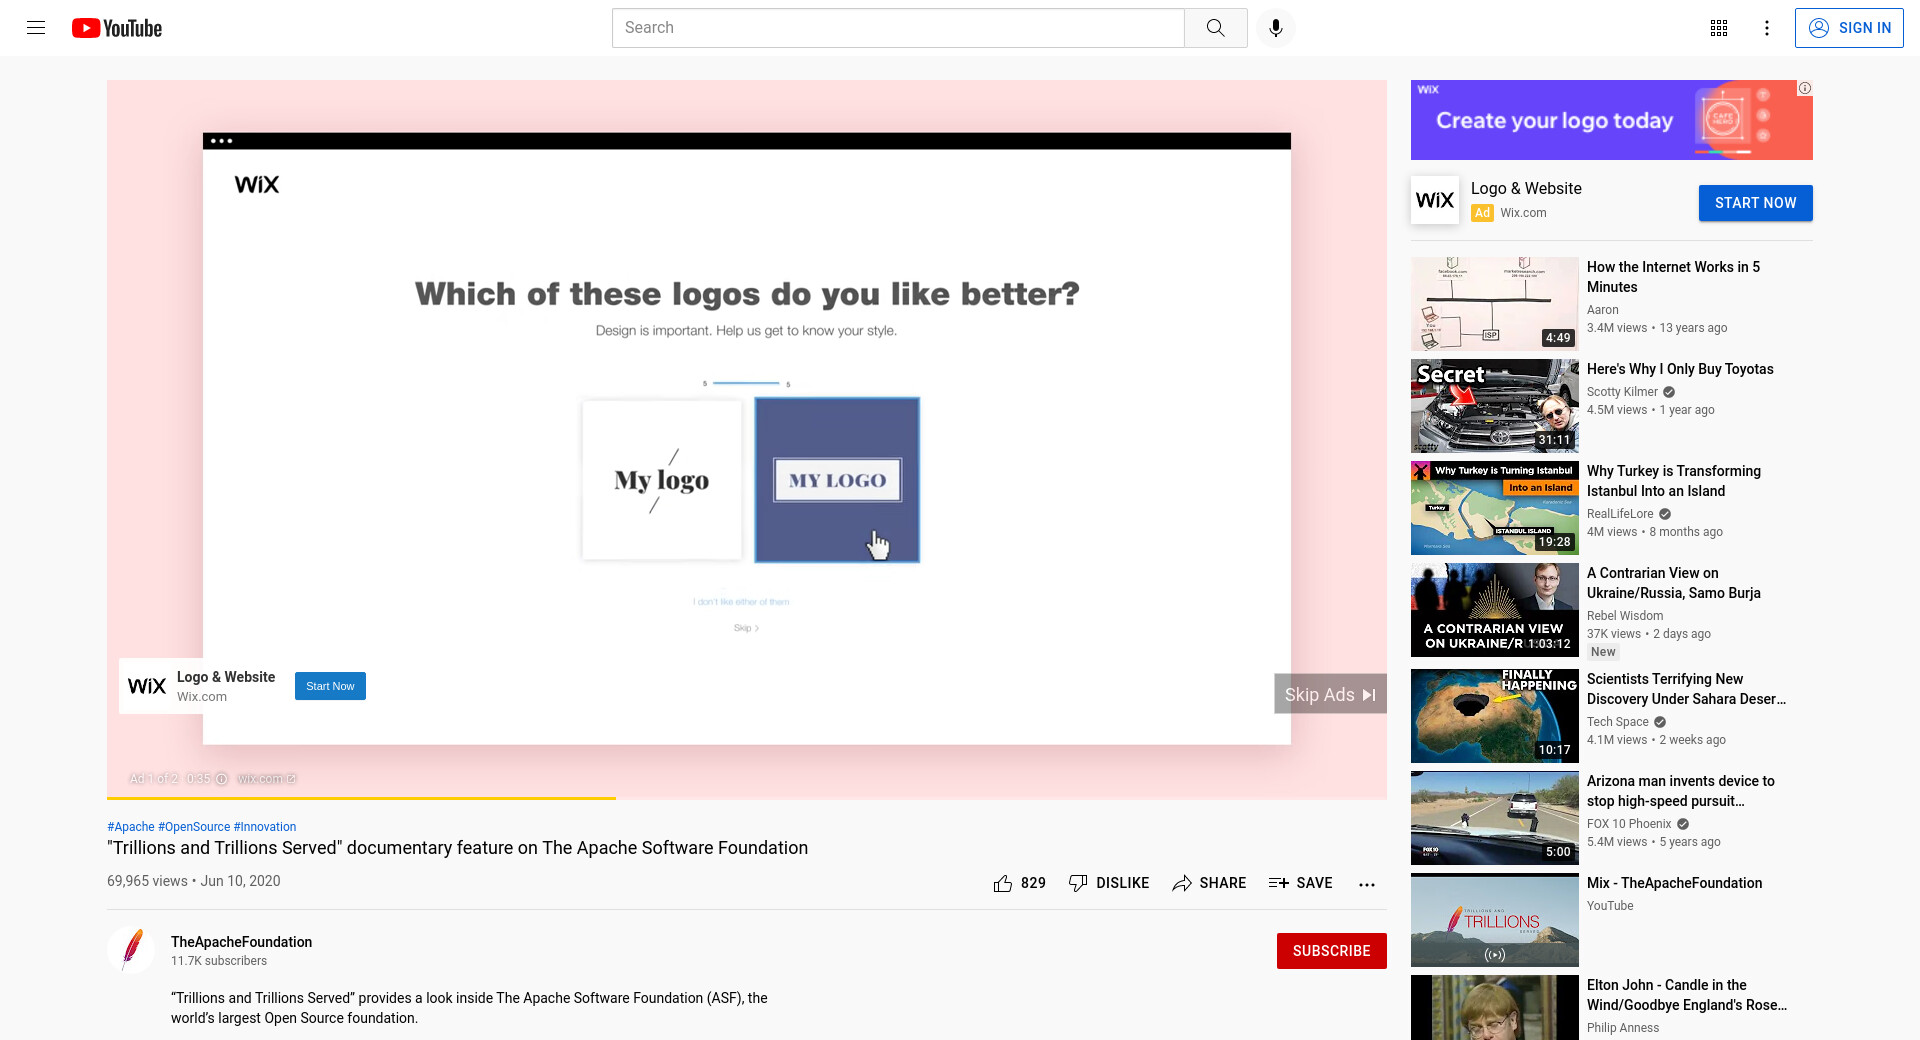
Task: Click the video title about Apache Software Foundation
Action: pos(457,848)
